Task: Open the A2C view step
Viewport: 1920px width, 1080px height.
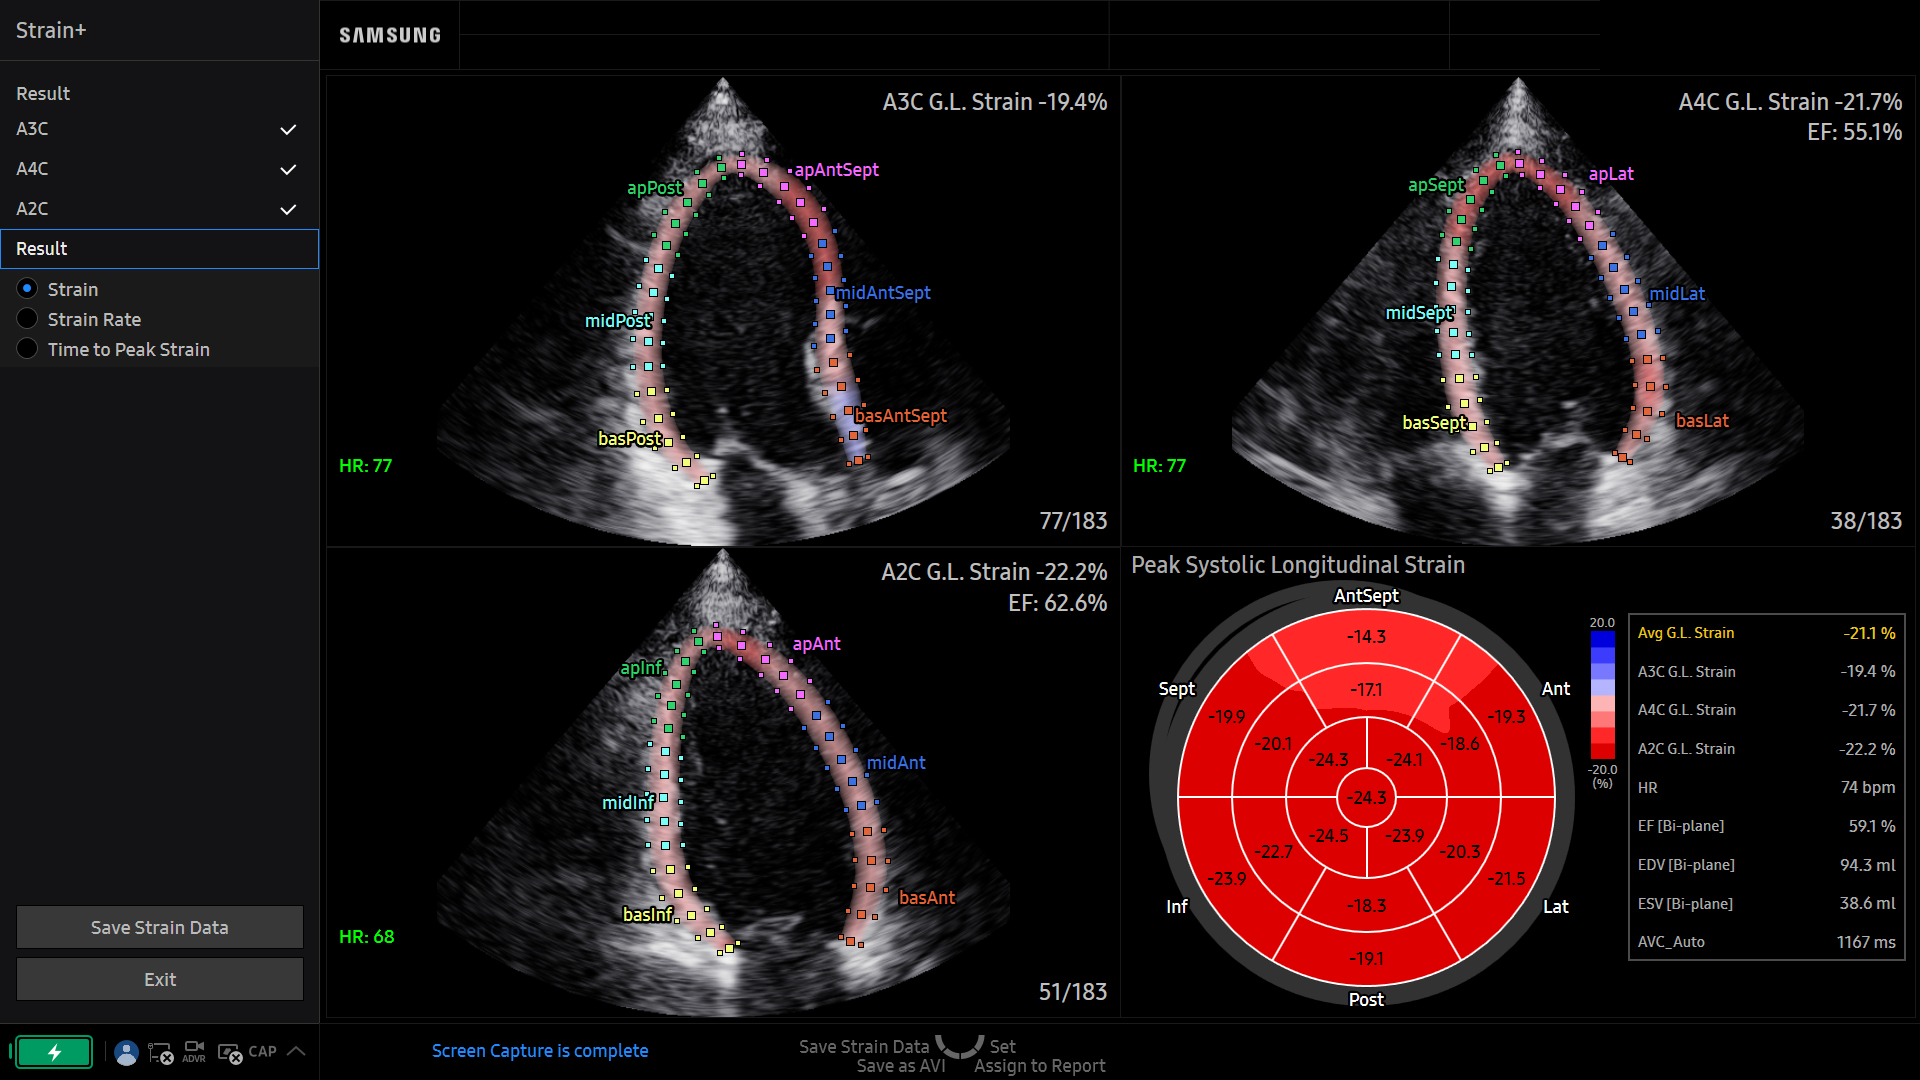Action: pyautogui.click(x=159, y=209)
